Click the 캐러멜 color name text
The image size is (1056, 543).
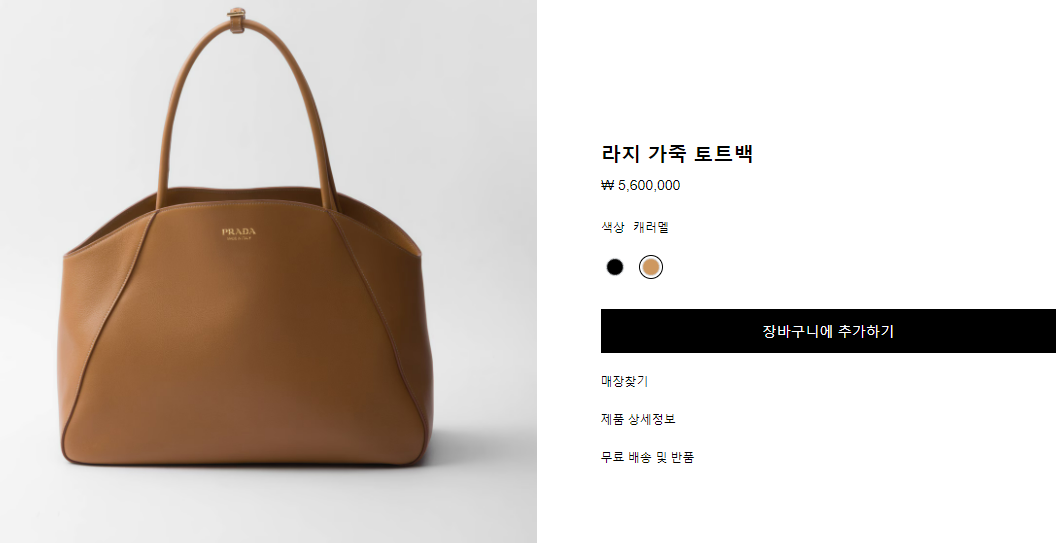click(651, 227)
